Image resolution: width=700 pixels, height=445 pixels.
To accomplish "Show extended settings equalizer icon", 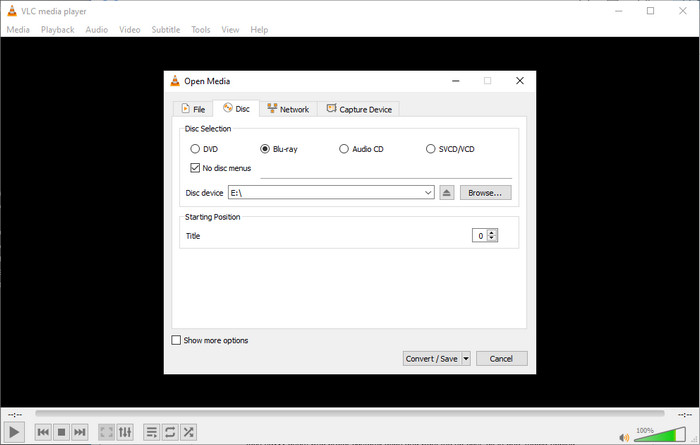I will [125, 432].
